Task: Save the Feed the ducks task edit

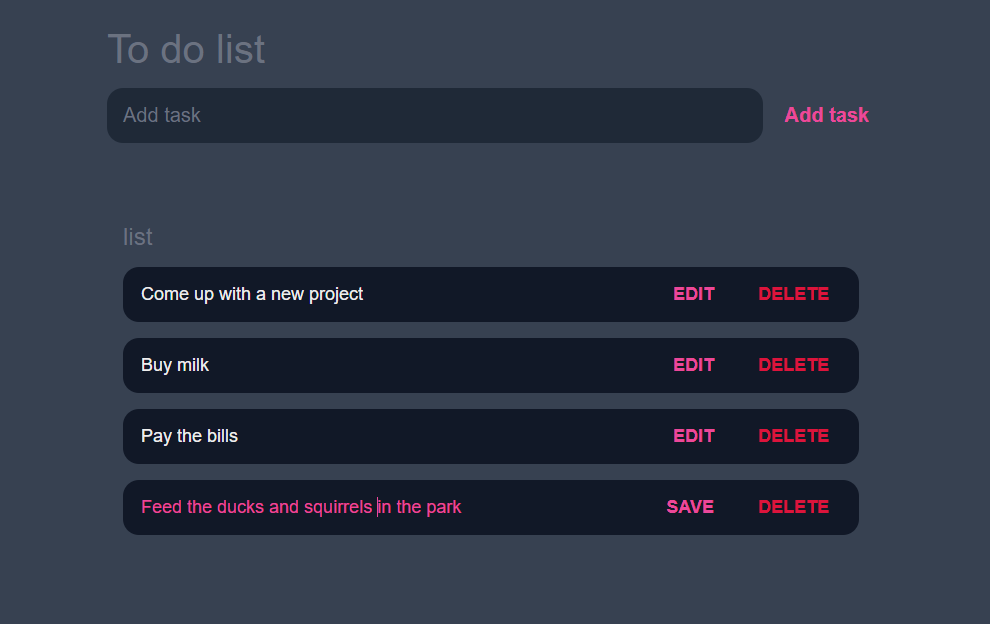Action: click(690, 507)
